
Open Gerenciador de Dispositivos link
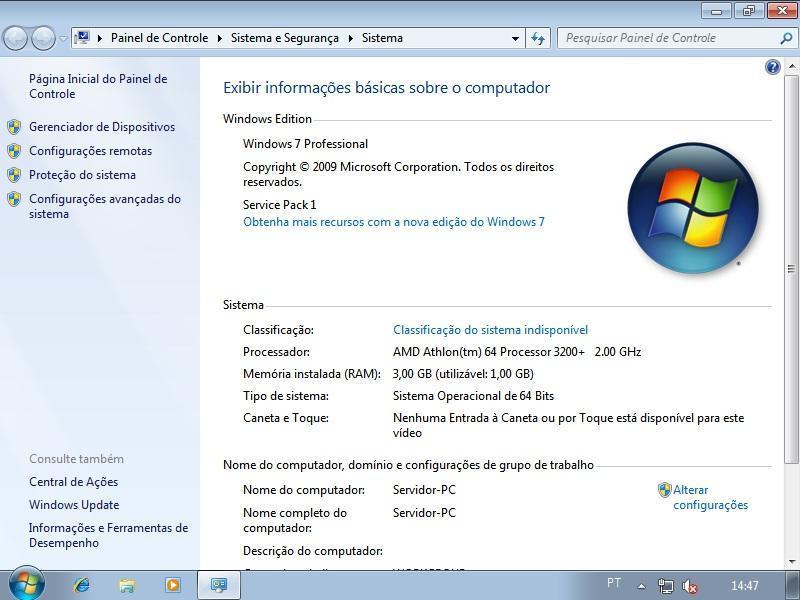(x=102, y=127)
